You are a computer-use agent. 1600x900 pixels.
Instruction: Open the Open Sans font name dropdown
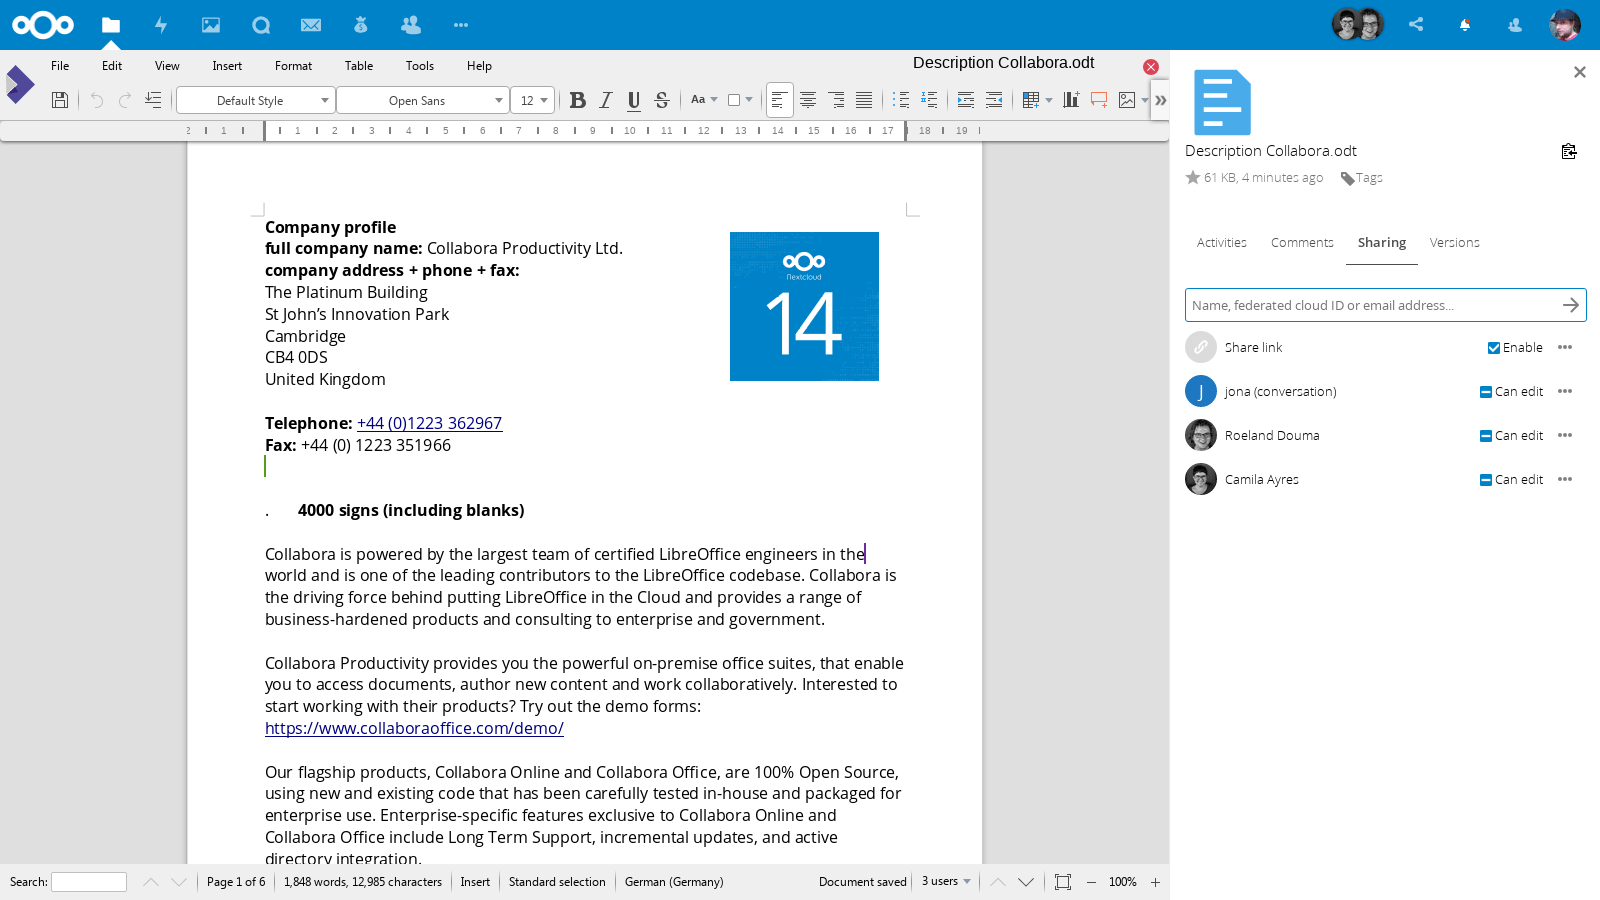pos(422,100)
